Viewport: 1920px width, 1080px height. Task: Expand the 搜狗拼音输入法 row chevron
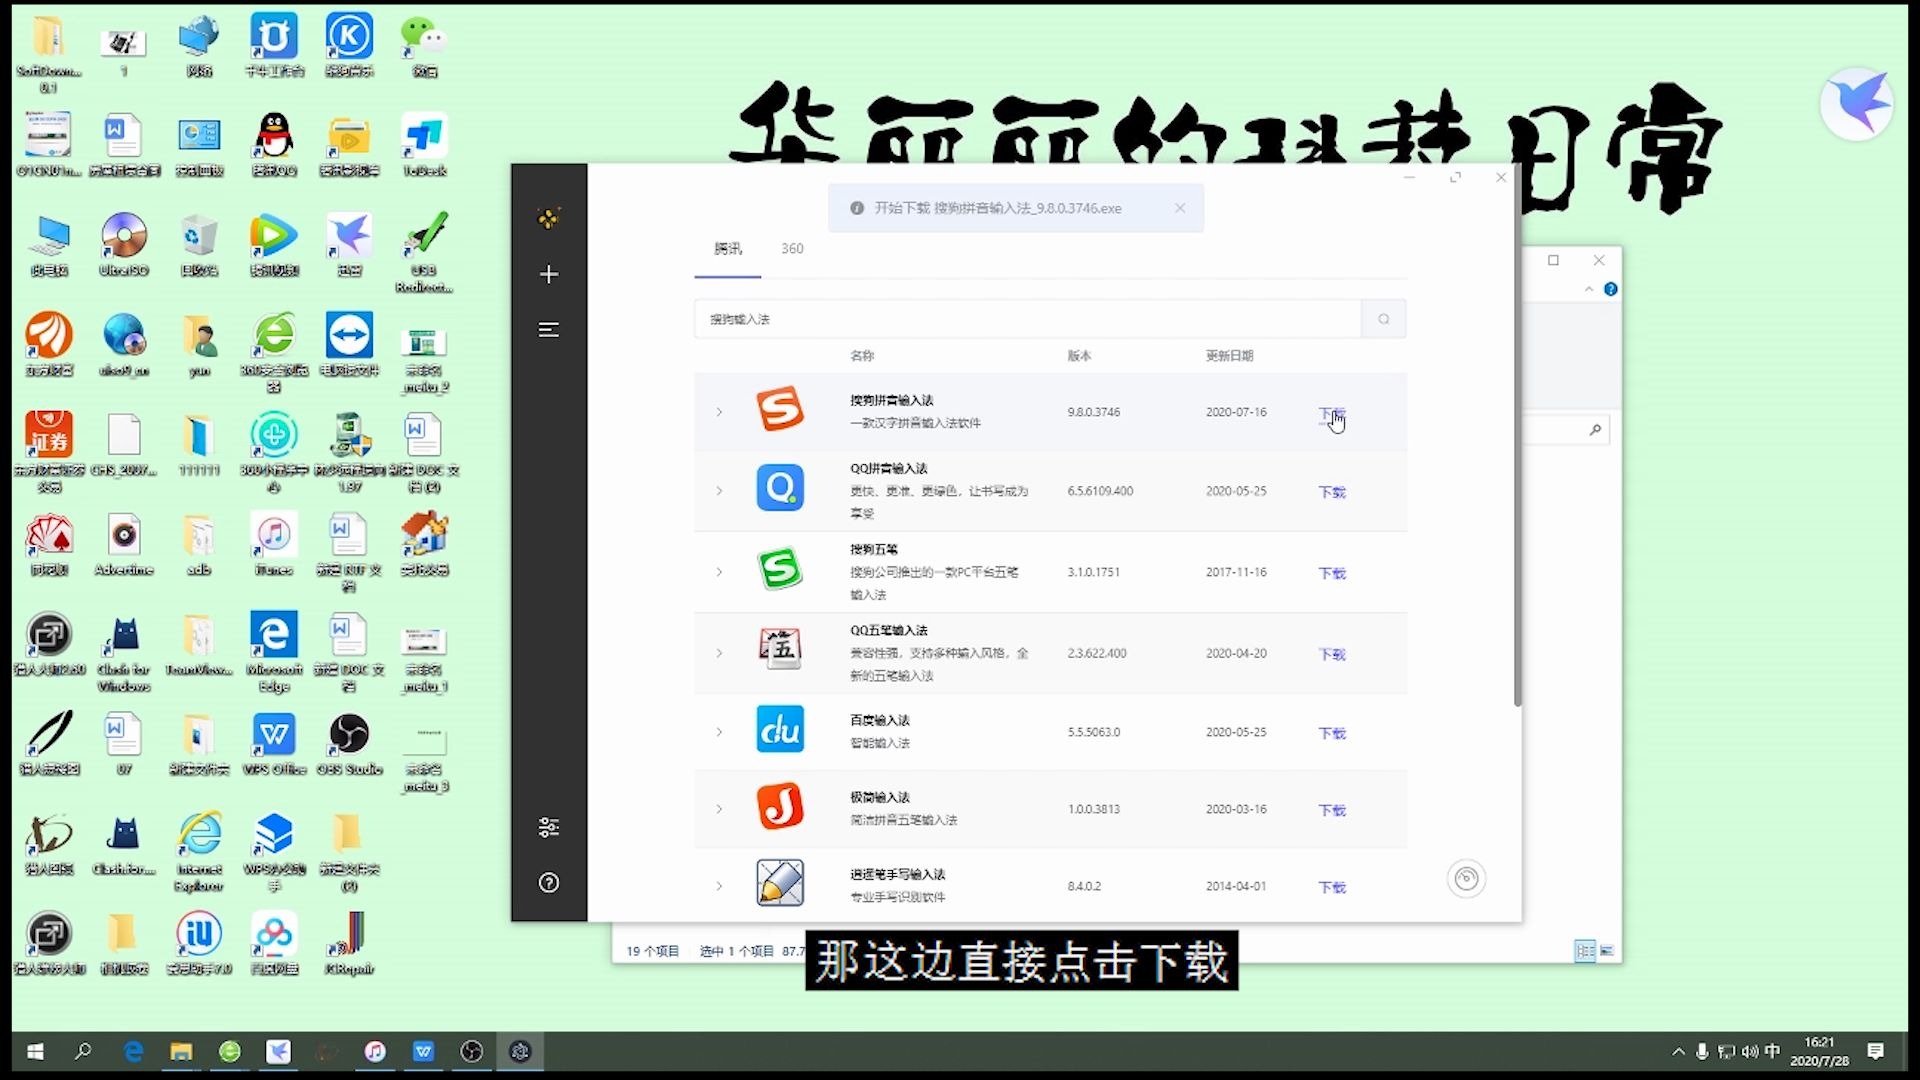pos(719,412)
